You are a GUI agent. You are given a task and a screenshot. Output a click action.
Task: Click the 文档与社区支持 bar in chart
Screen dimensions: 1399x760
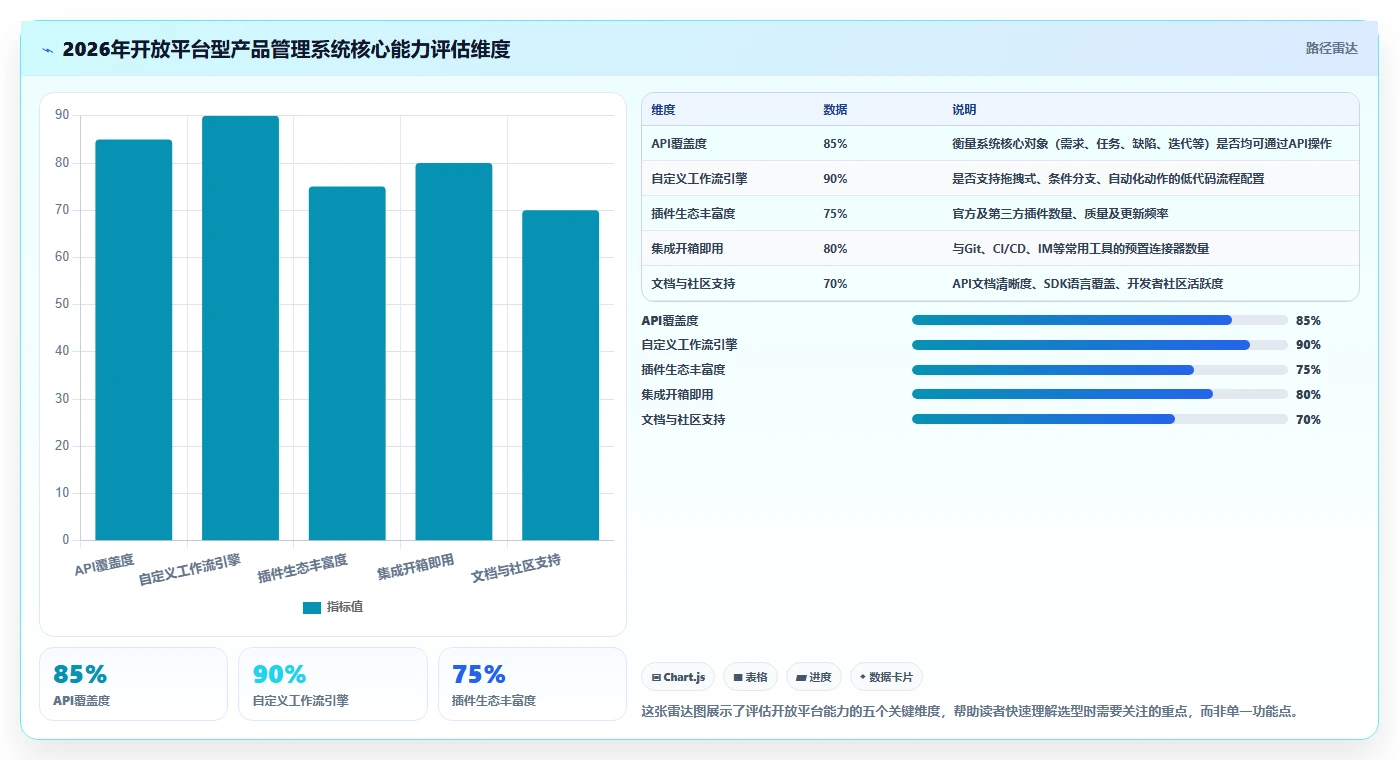coord(560,375)
